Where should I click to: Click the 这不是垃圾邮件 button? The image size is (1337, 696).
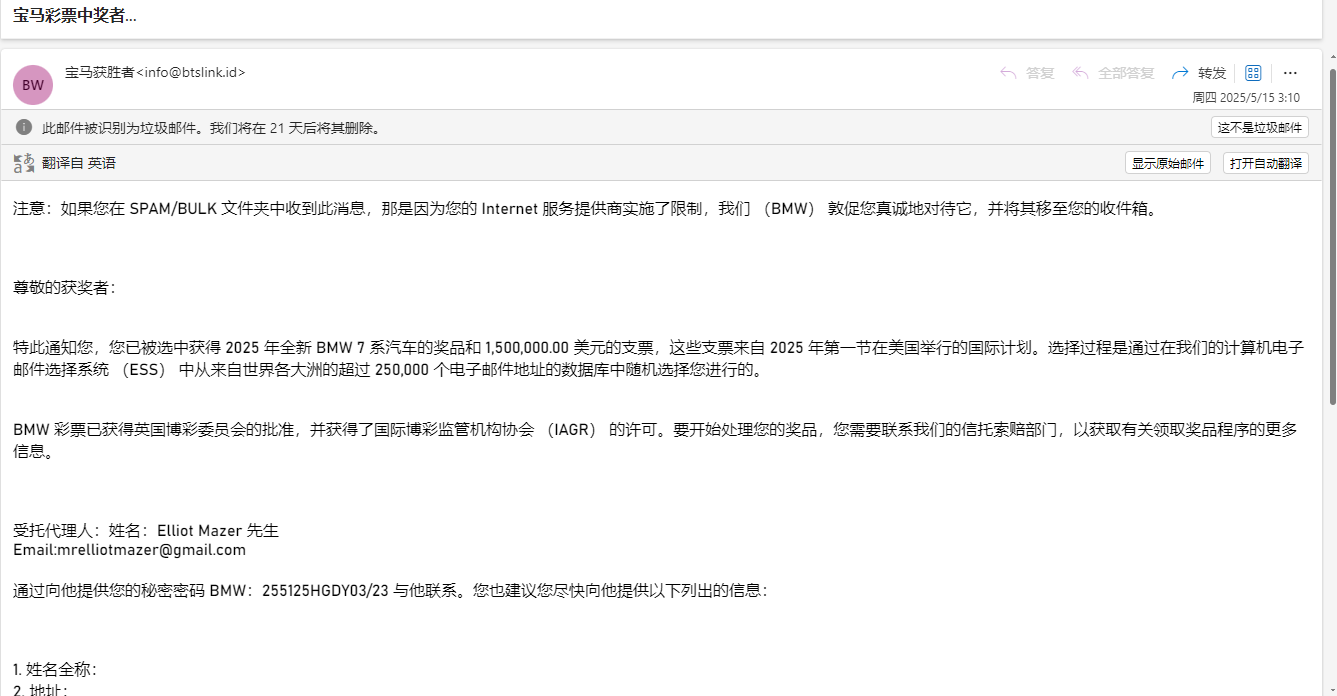1260,127
